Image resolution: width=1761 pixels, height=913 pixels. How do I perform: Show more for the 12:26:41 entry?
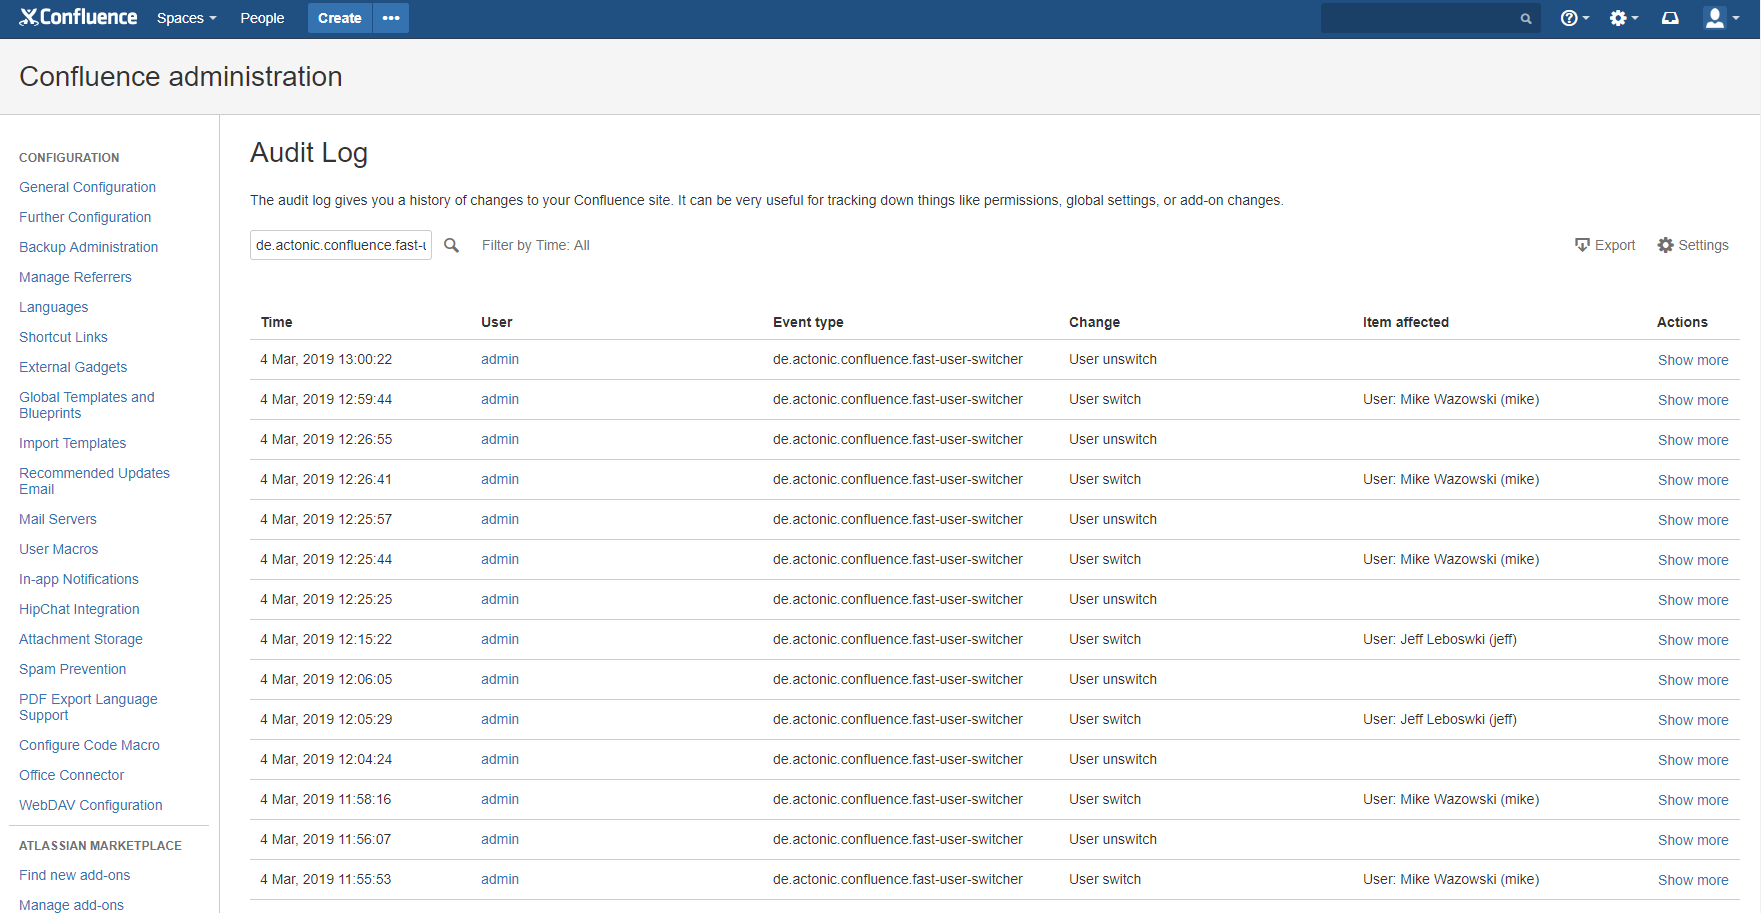(1693, 480)
